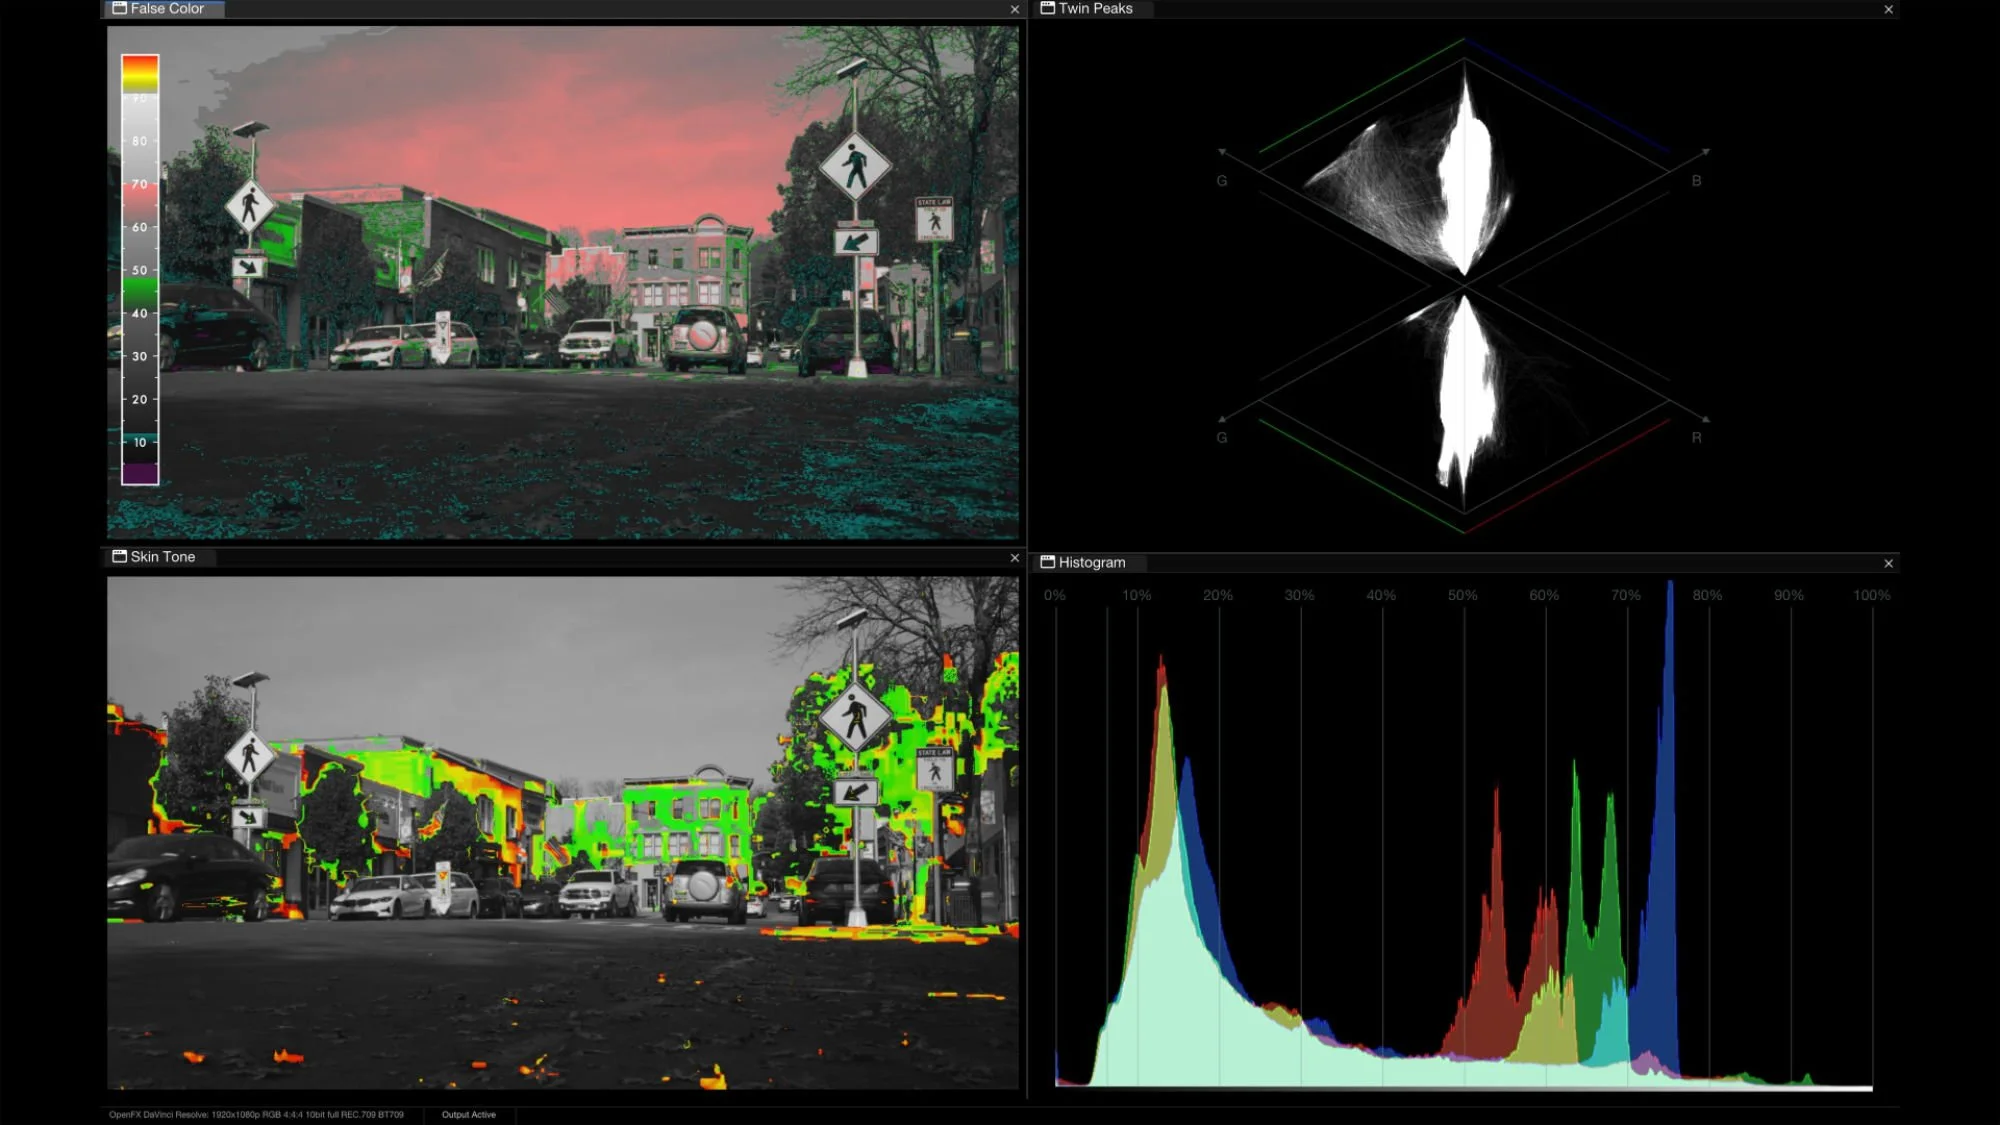
Task: Click the false color IRE scale legend
Action: [140, 270]
